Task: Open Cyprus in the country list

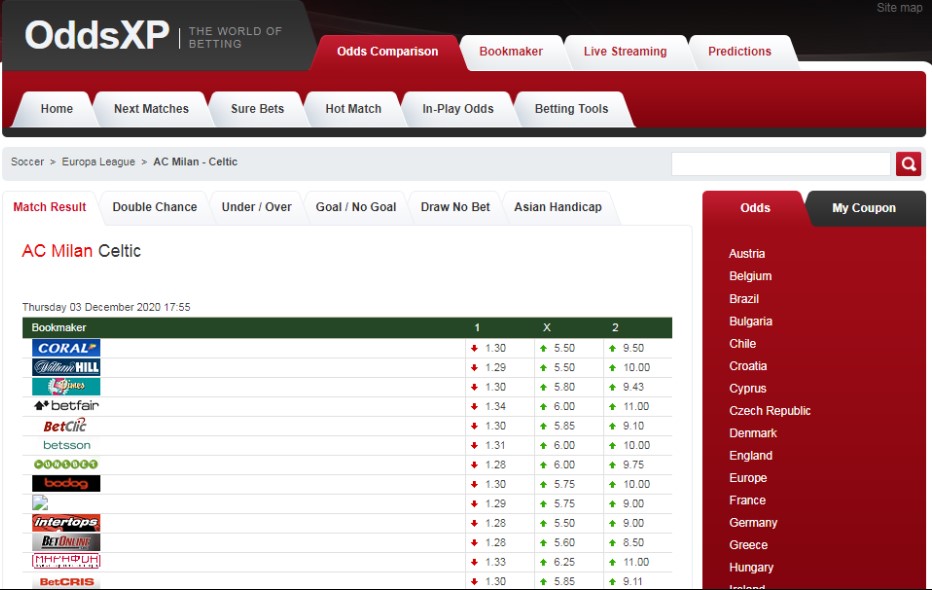Action: (747, 389)
